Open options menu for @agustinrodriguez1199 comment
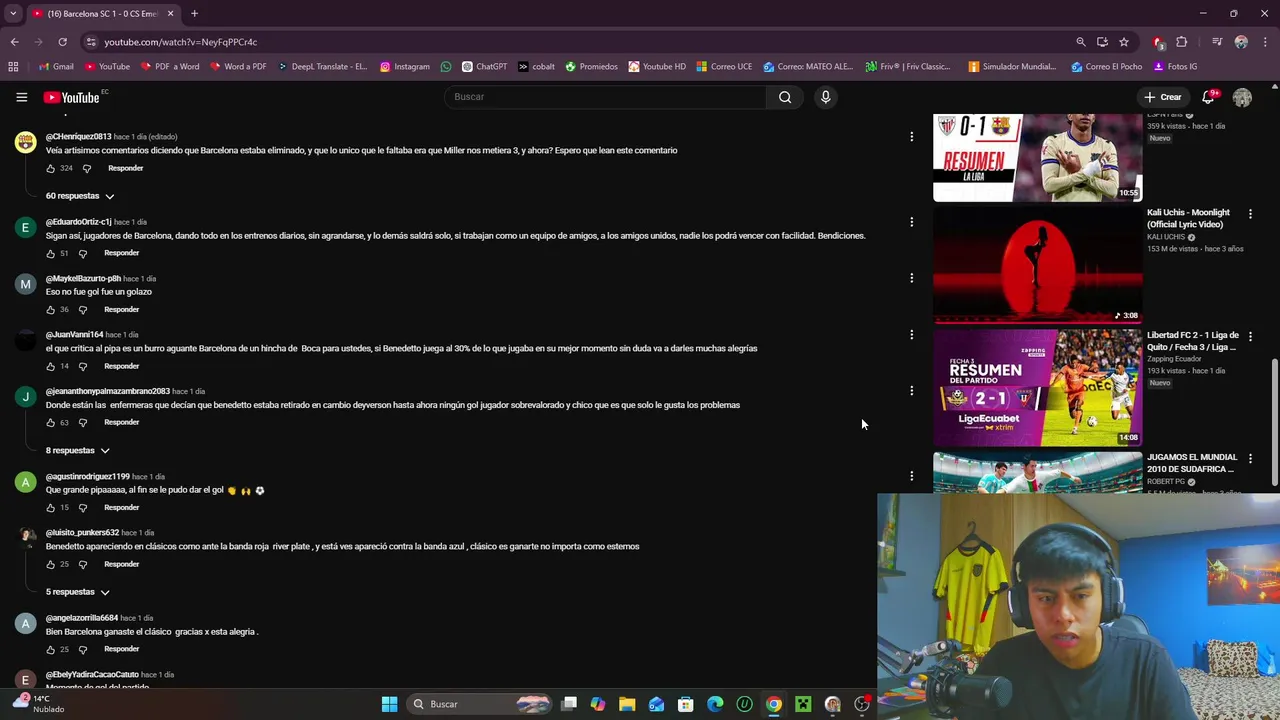Viewport: 1280px width, 720px height. (x=911, y=476)
